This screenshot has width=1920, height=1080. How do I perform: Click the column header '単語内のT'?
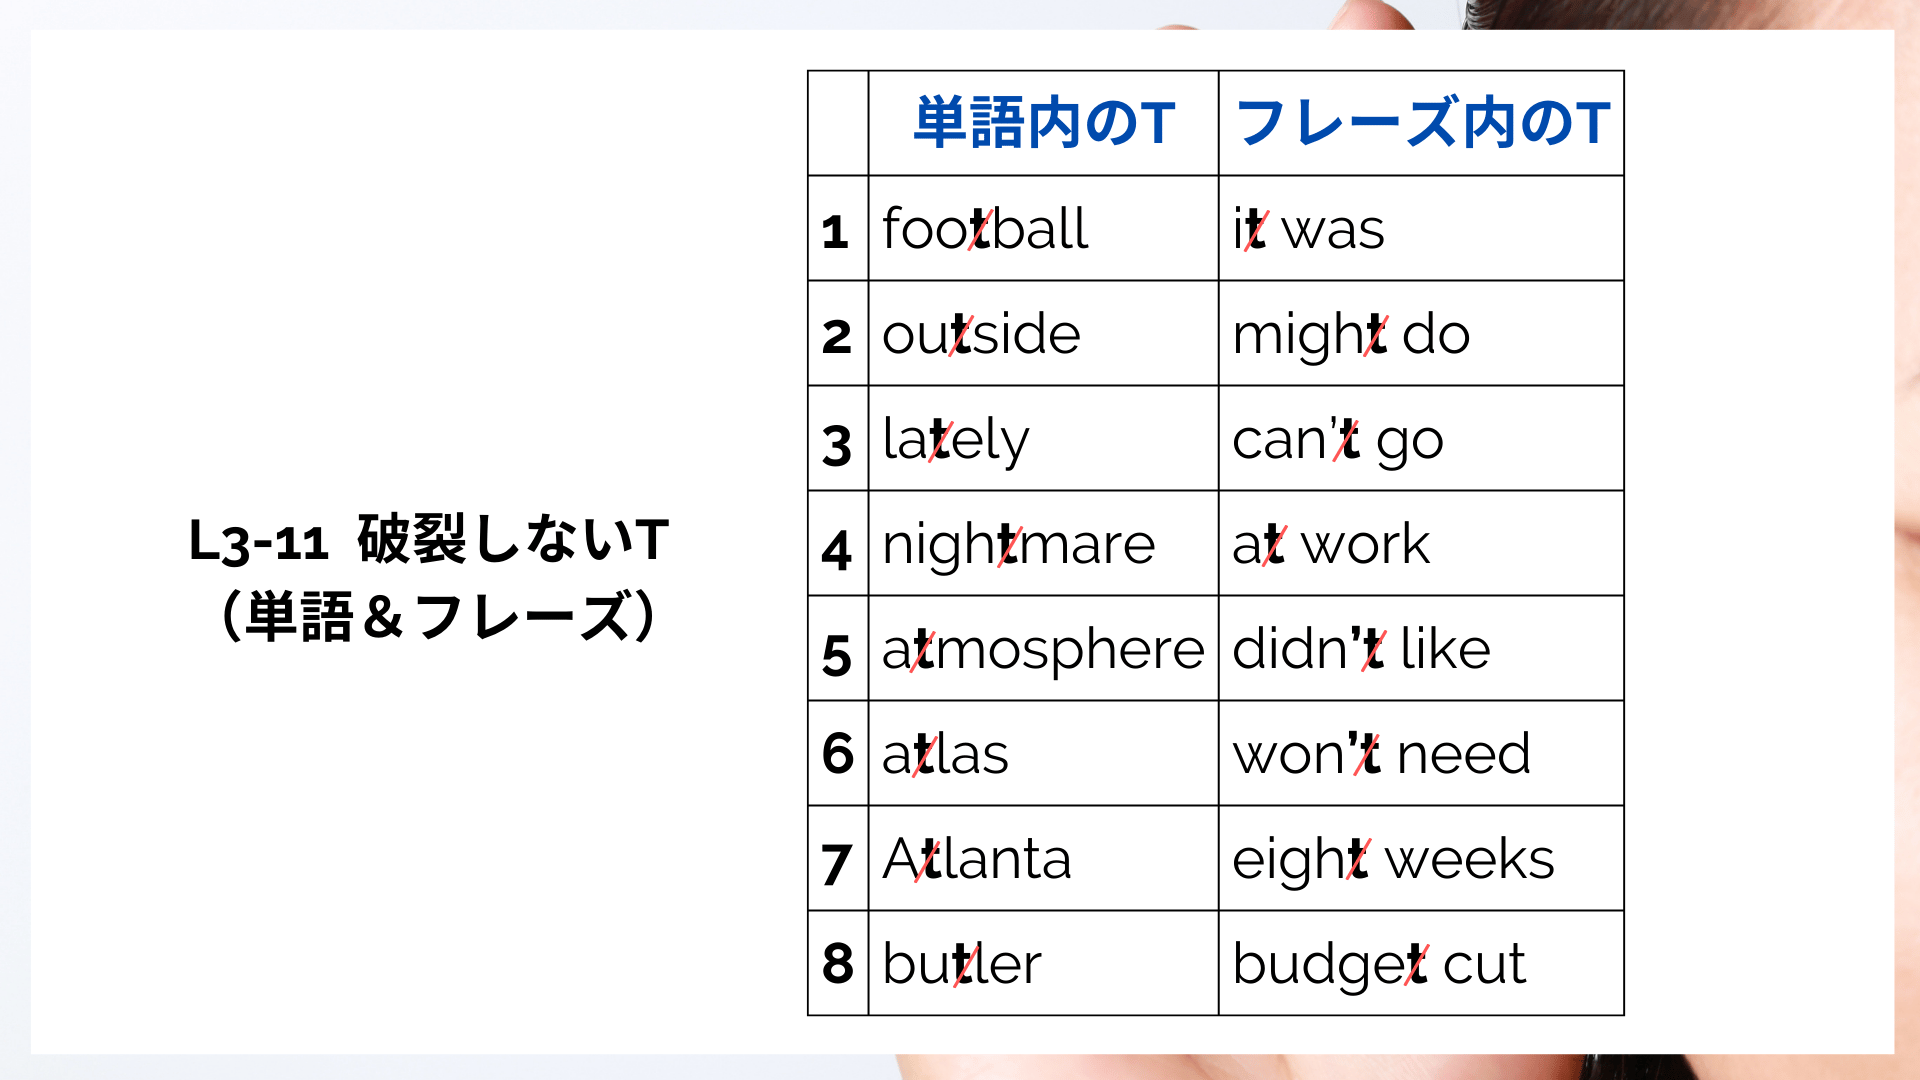1044,123
